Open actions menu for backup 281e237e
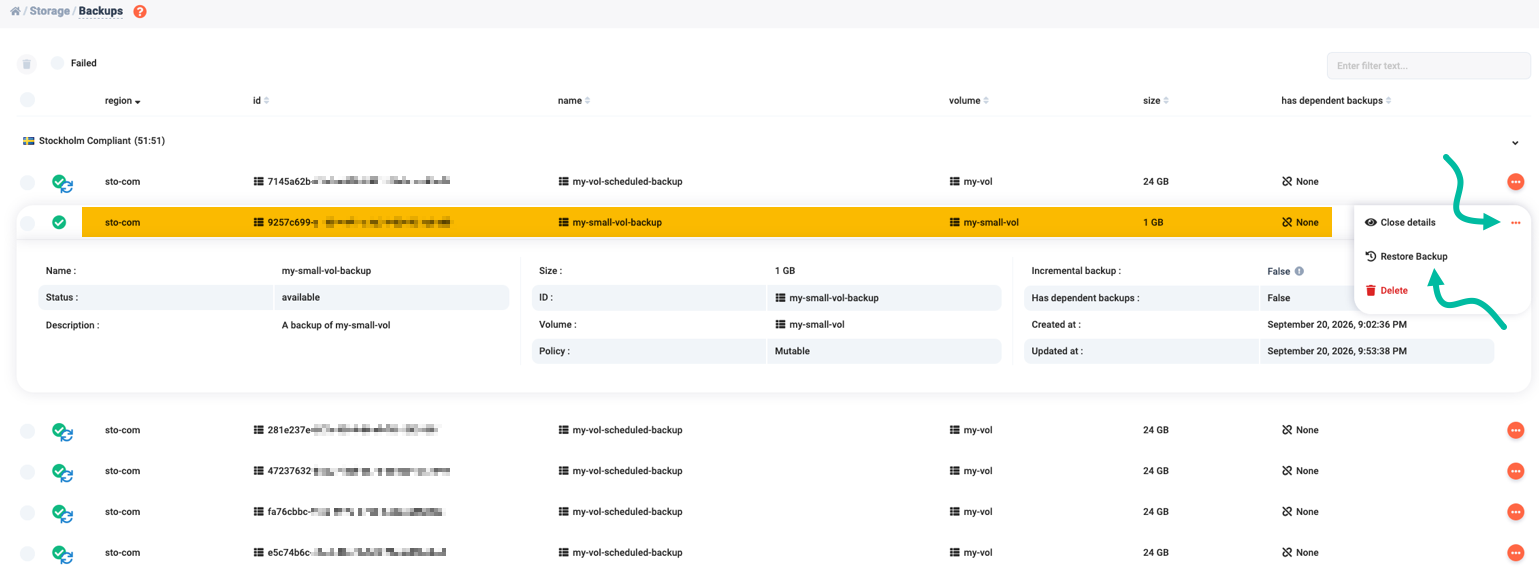 (1515, 430)
